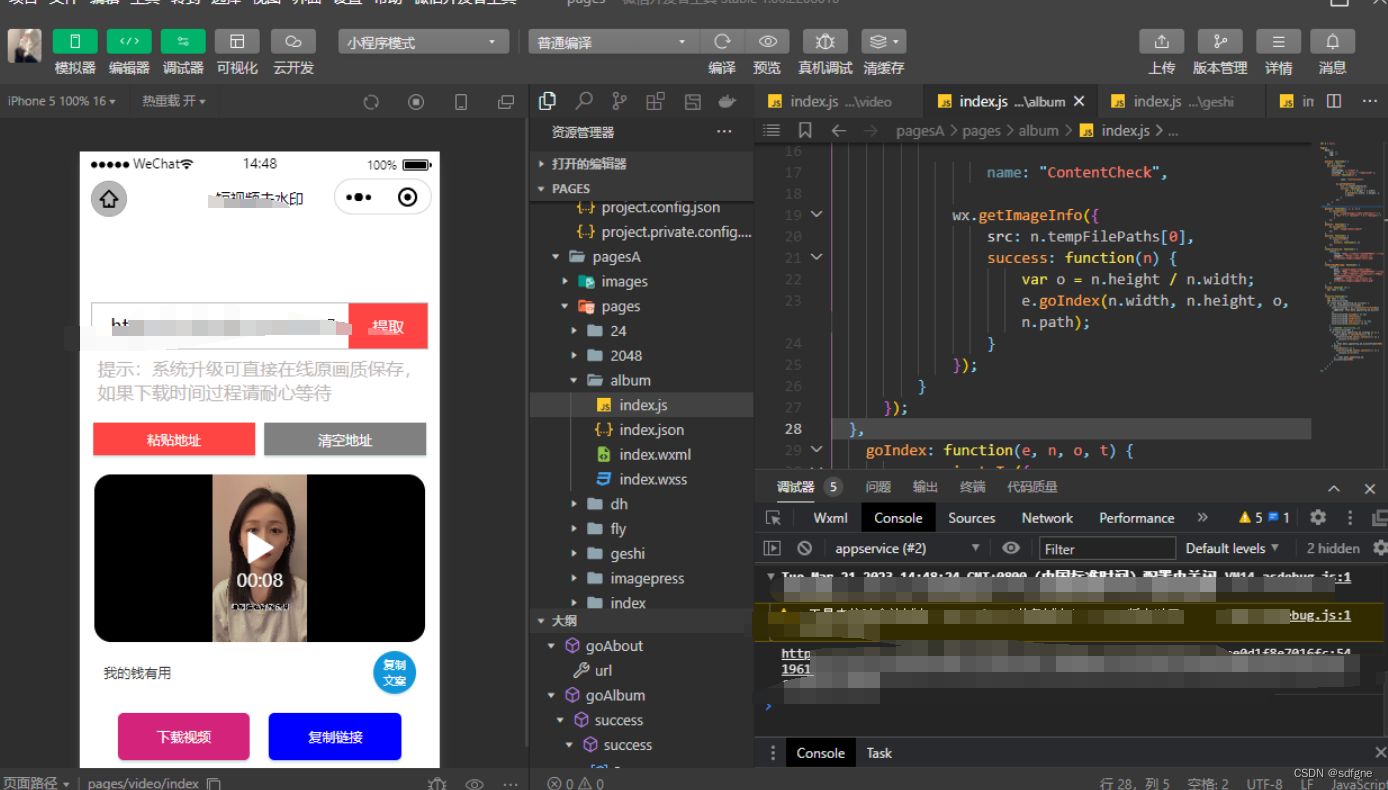Switch to index.js geshi editor tab
Image resolution: width=1388 pixels, height=790 pixels.
pos(1171,101)
